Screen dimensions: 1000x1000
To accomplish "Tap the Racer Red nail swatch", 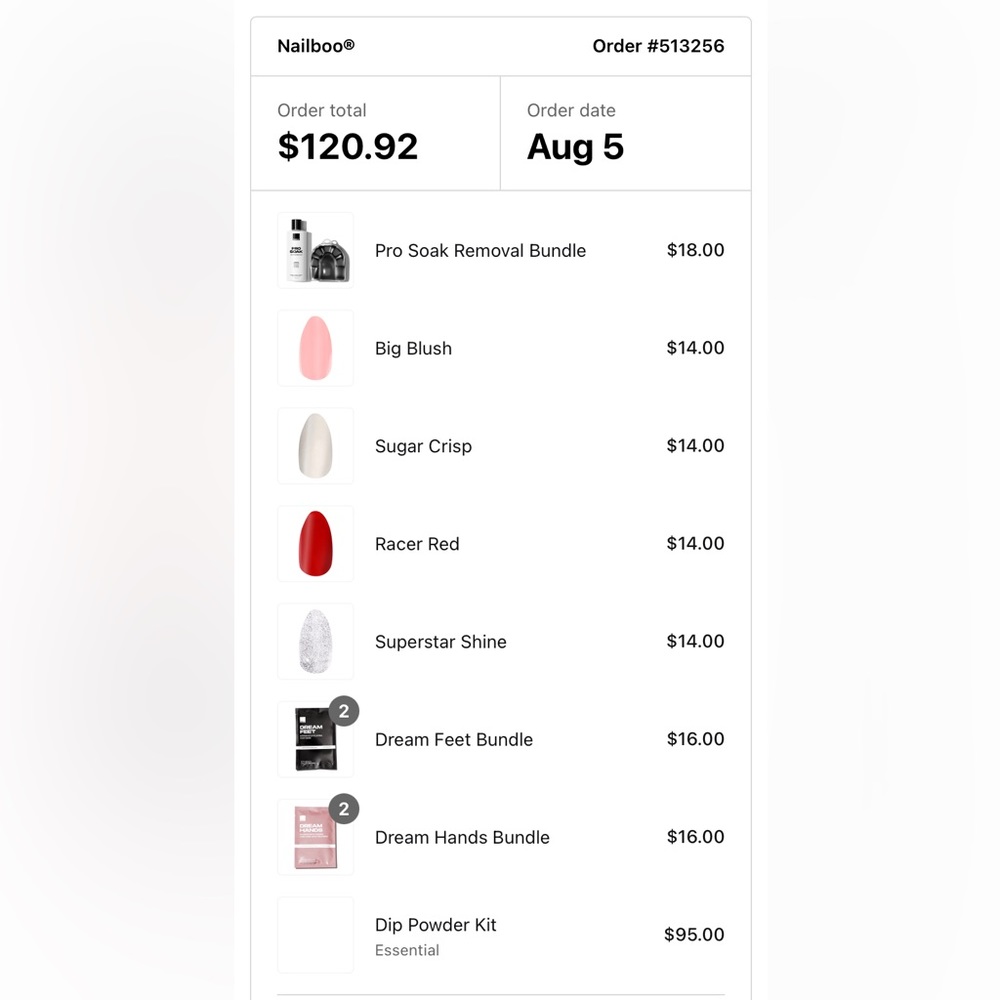I will (x=315, y=544).
